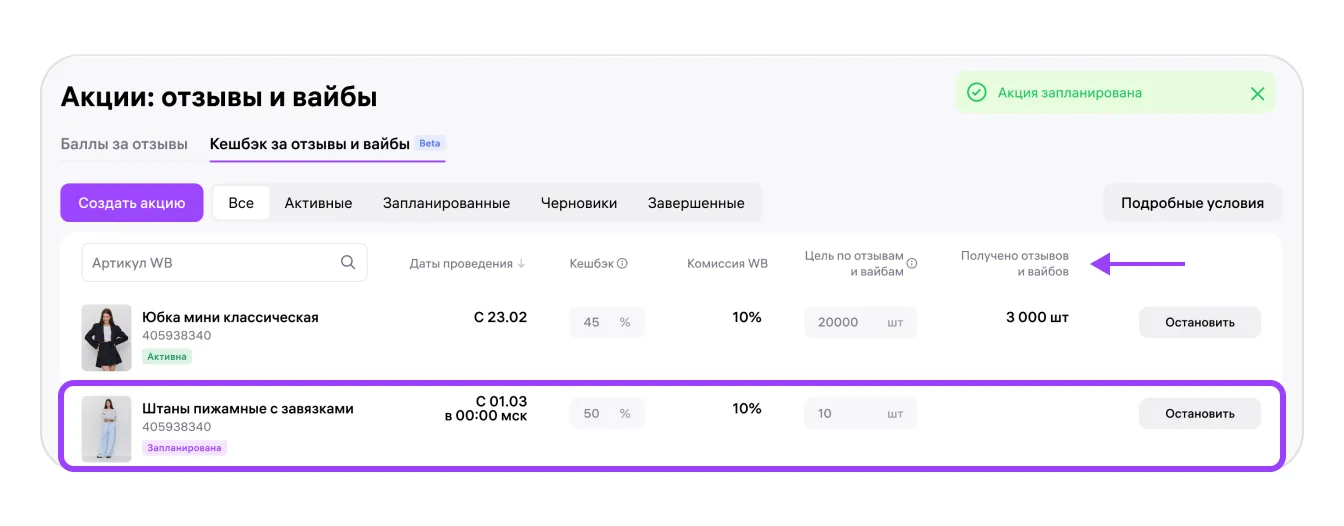Stop the 'Штаны пижамные с завязками' promotion
This screenshot has width=1344, height=526.
1200,413
